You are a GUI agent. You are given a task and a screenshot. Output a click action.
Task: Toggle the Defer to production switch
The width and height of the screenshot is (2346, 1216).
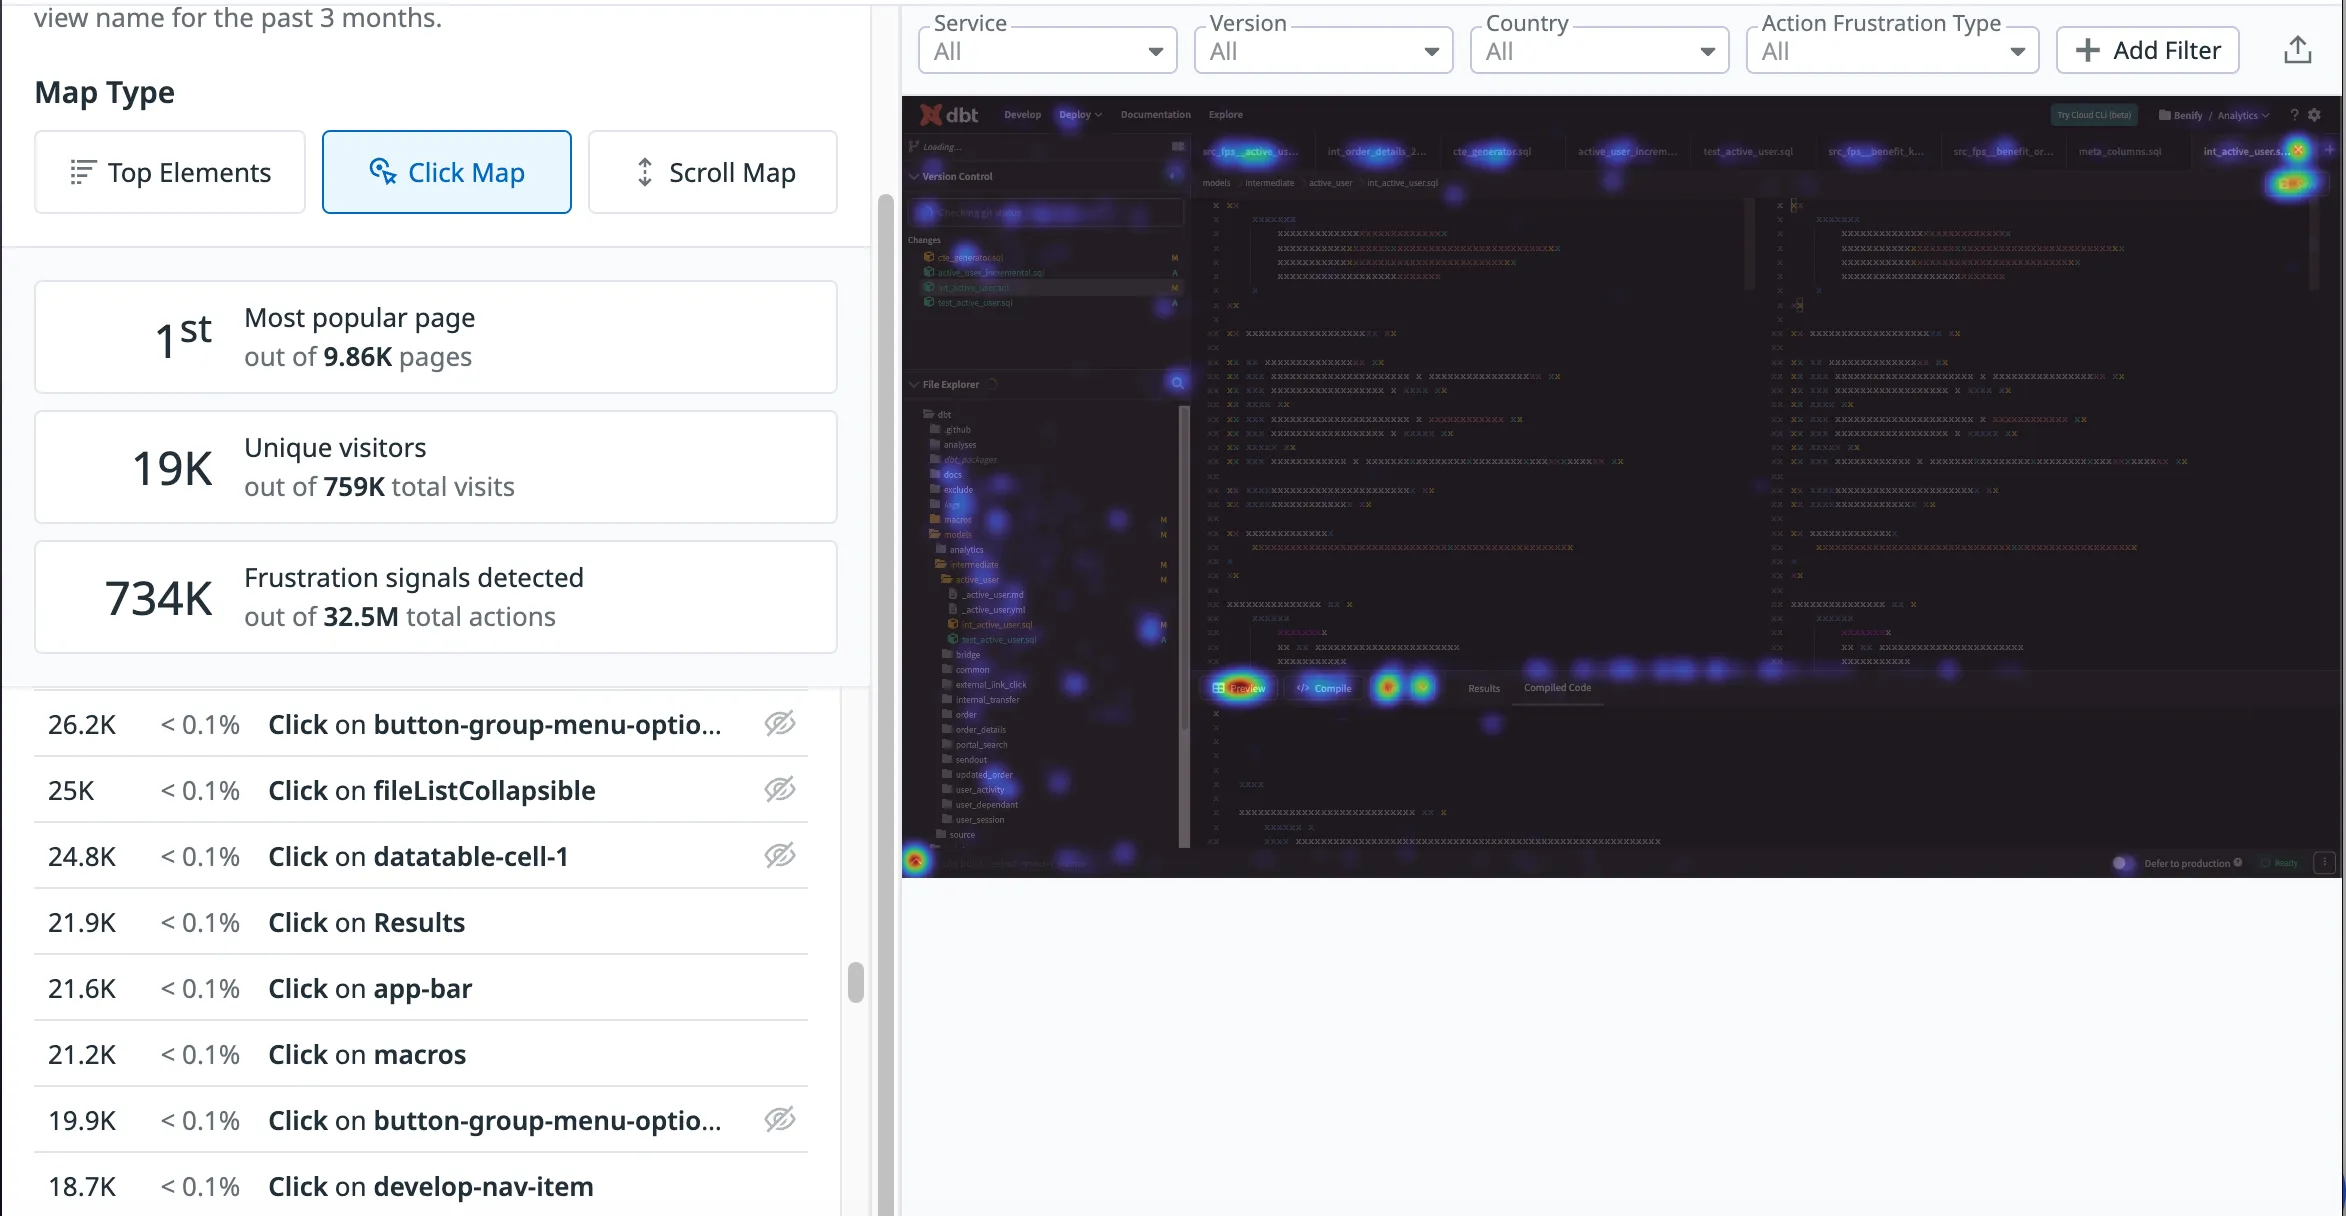[2122, 863]
